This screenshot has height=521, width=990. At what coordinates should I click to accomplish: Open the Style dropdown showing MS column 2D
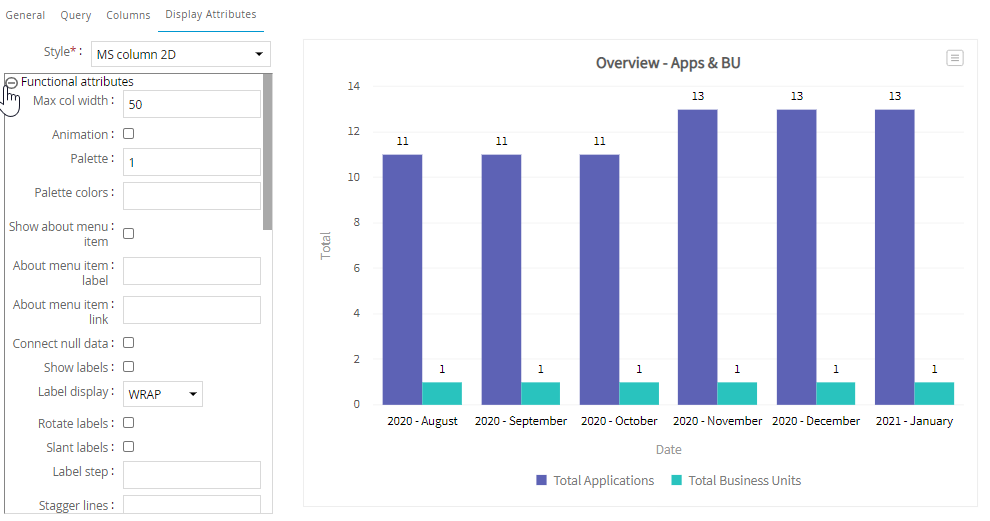181,53
